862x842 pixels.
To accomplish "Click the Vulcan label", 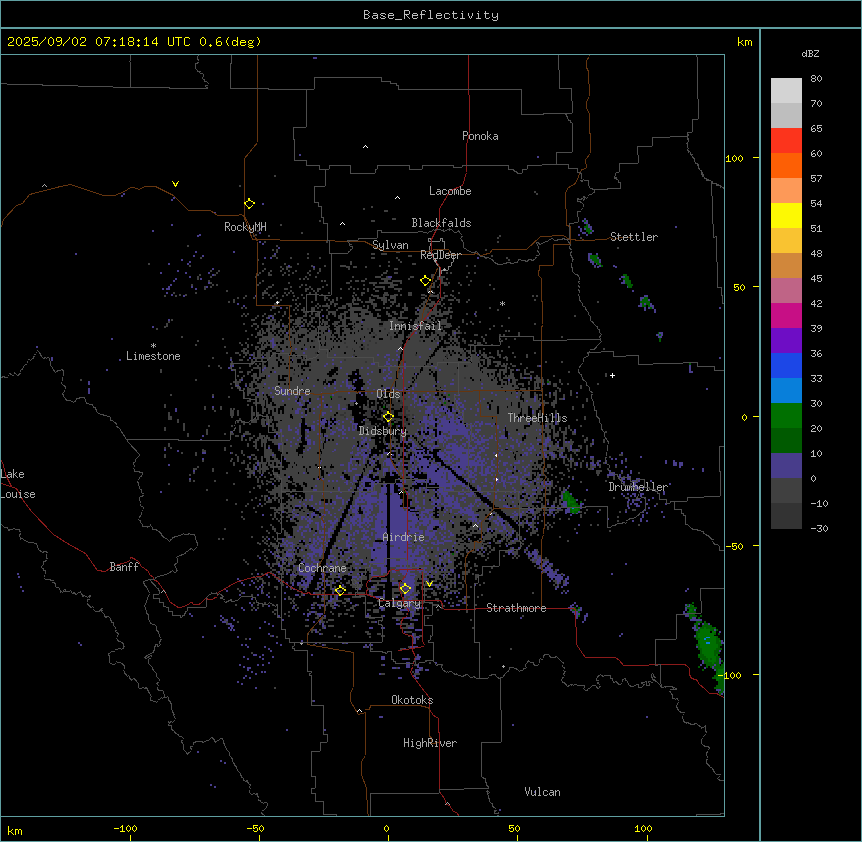I will coord(542,792).
